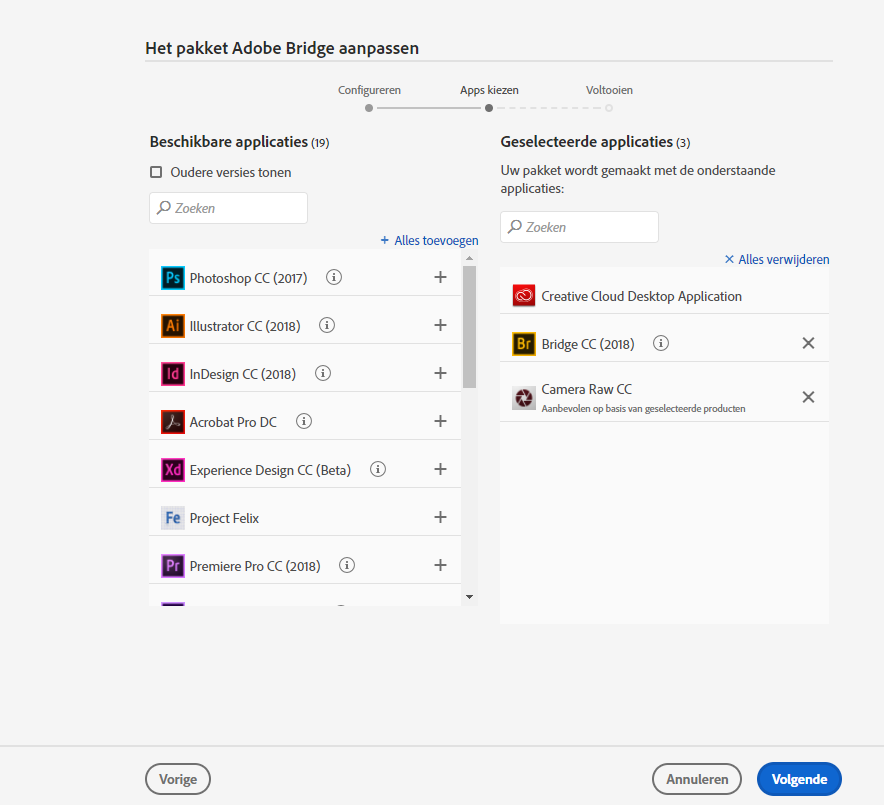
Task: Select the InDesign CC (2018) icon
Action: pyautogui.click(x=172, y=373)
